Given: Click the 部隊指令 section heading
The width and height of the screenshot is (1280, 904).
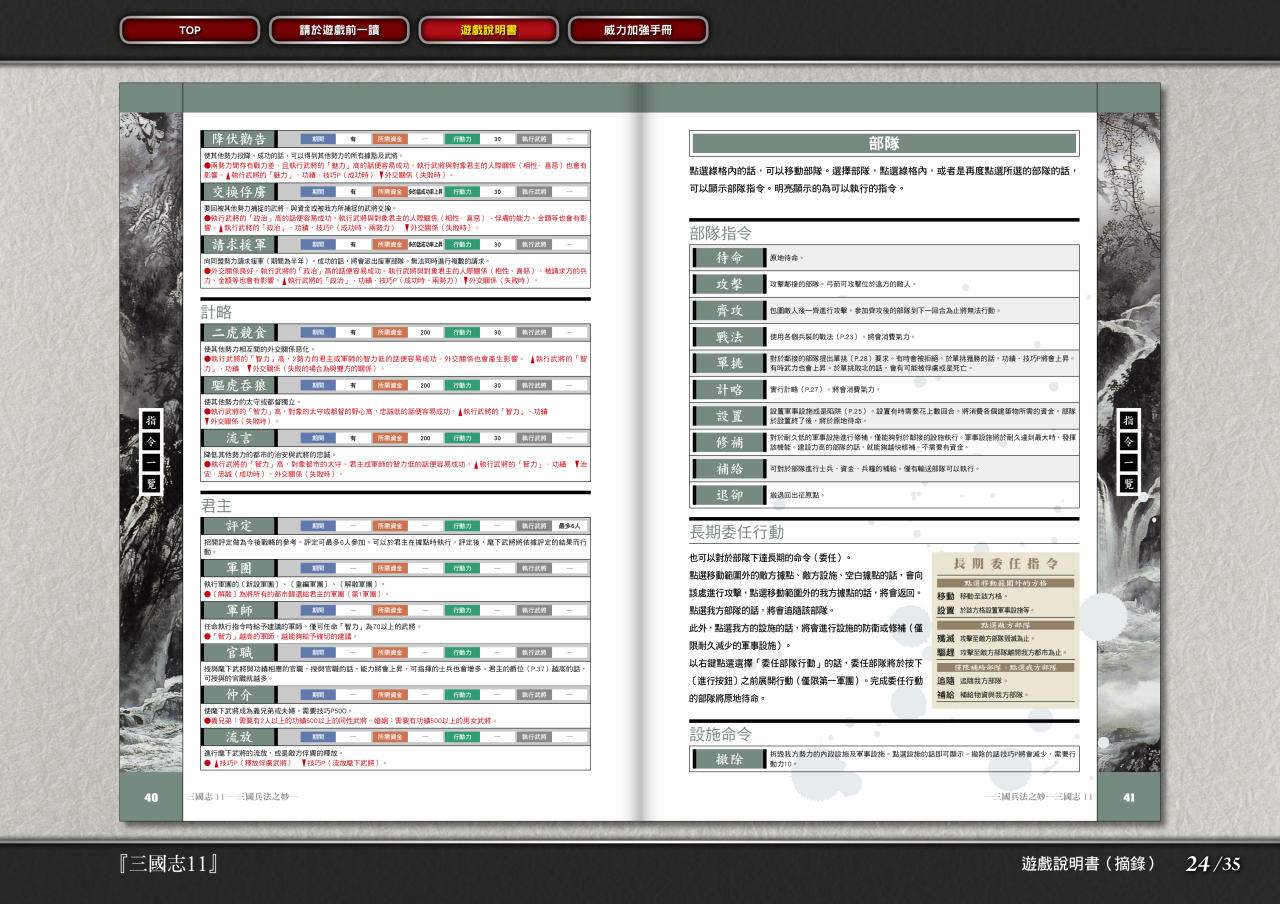Looking at the screenshot, I should [721, 233].
